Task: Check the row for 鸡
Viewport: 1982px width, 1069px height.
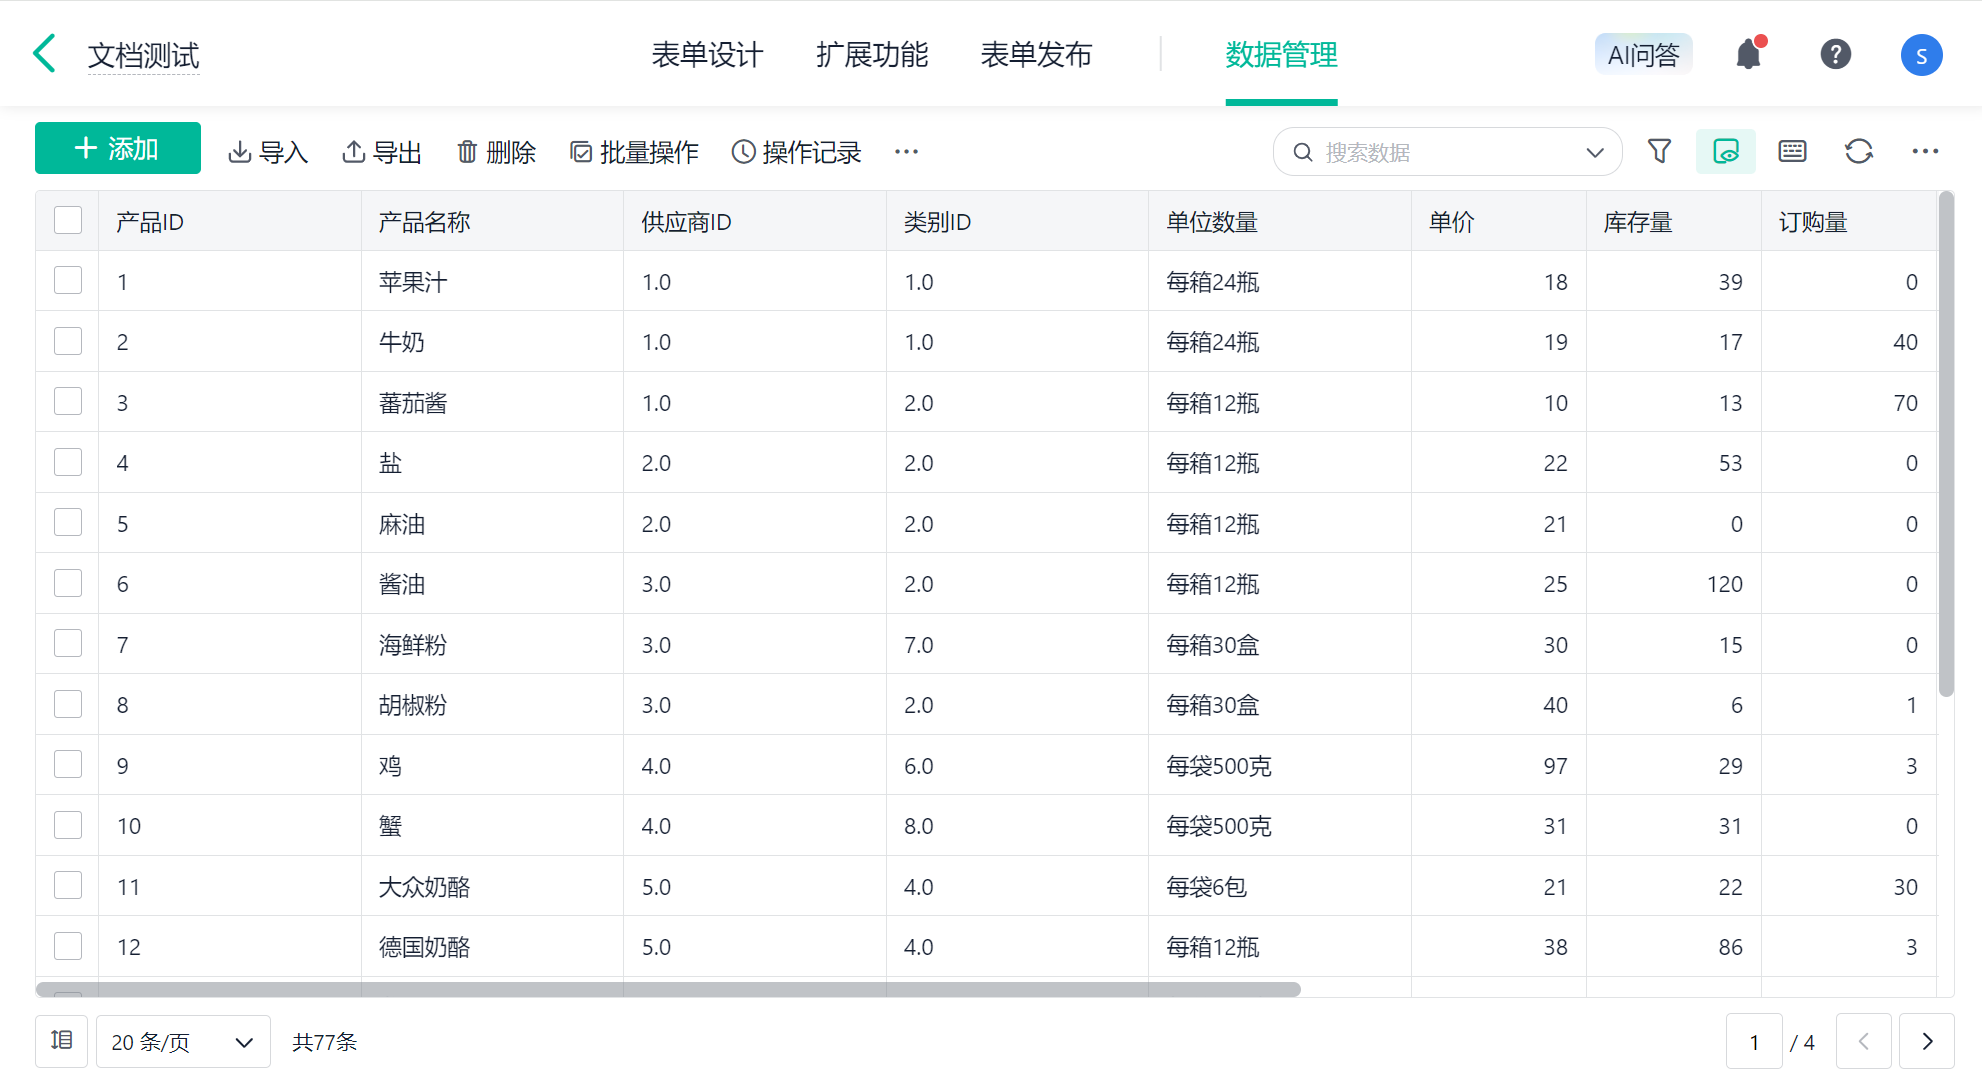Action: pos(68,764)
